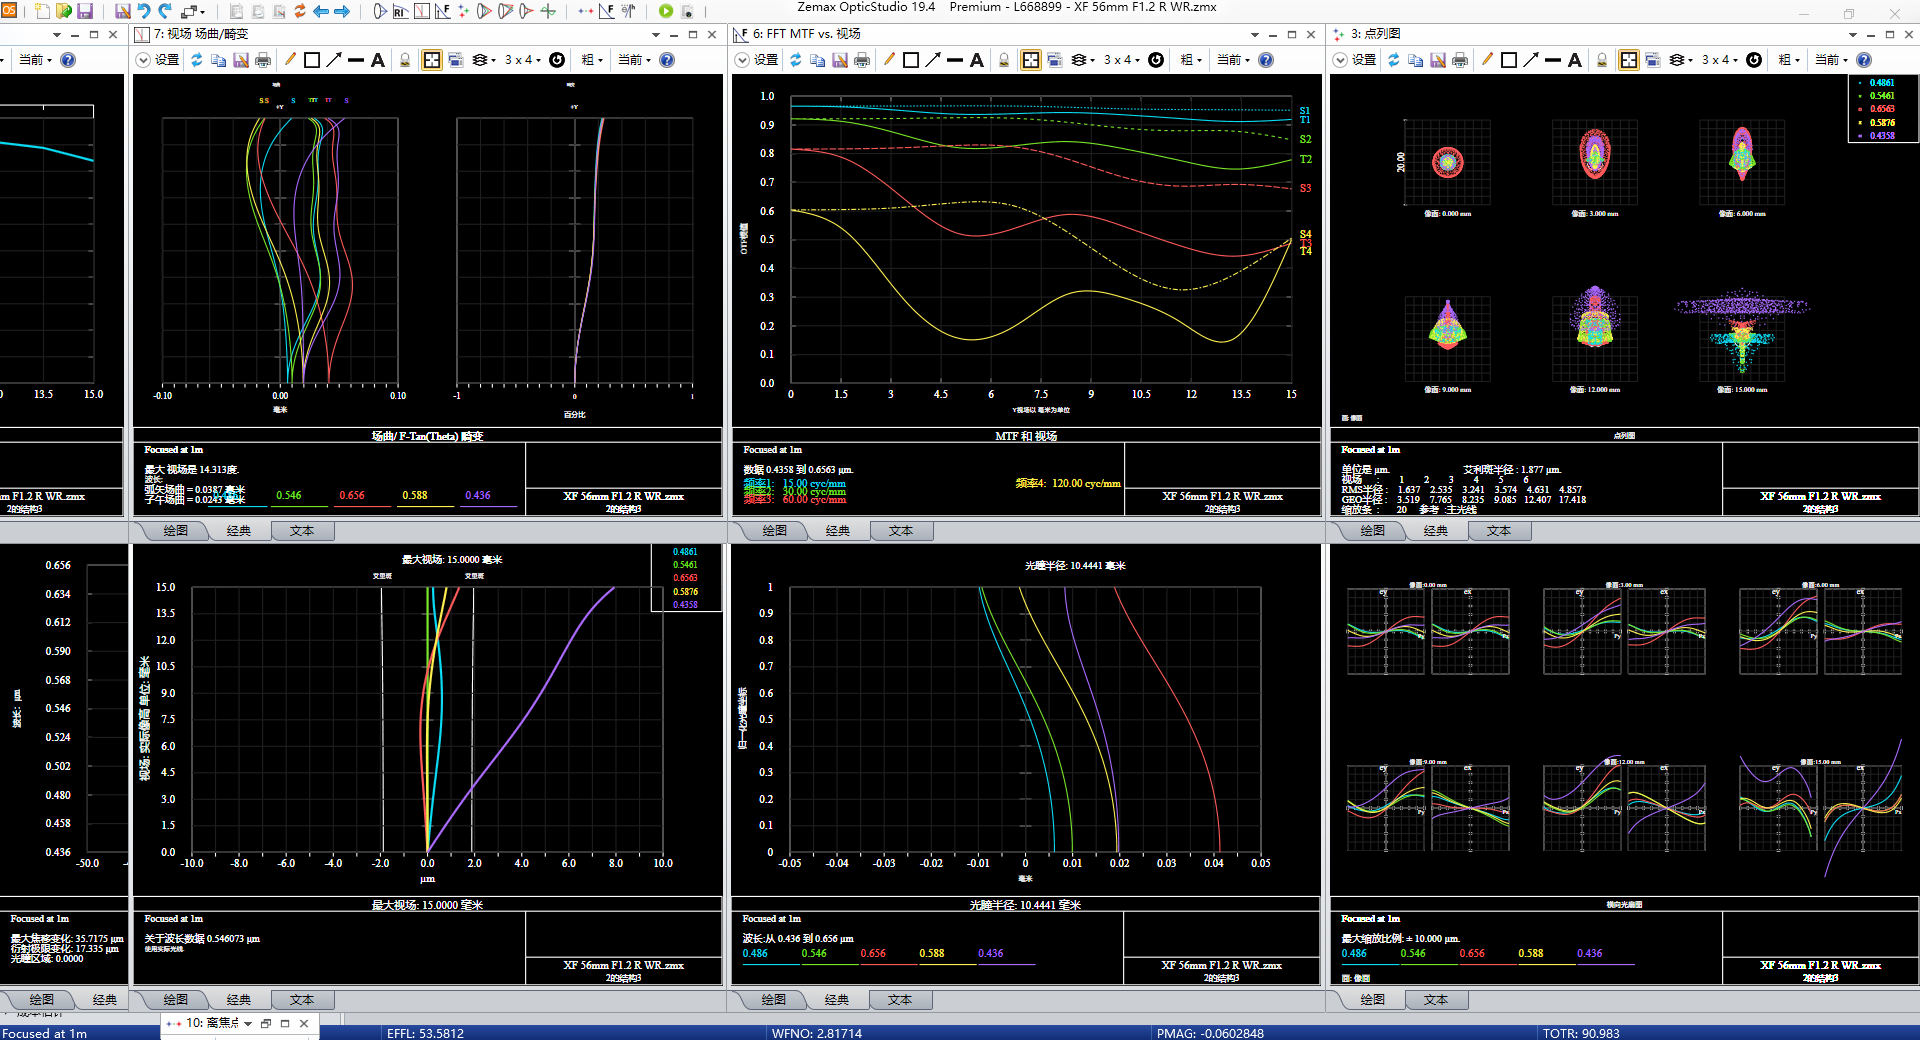This screenshot has height=1040, width=1920.
Task: Select the pencil annotation tool in spot diagram window
Action: coord(1487,60)
